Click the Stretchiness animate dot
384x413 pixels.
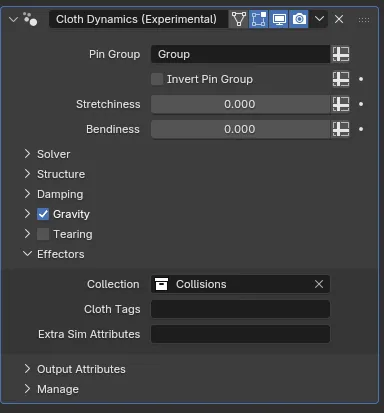coord(361,104)
